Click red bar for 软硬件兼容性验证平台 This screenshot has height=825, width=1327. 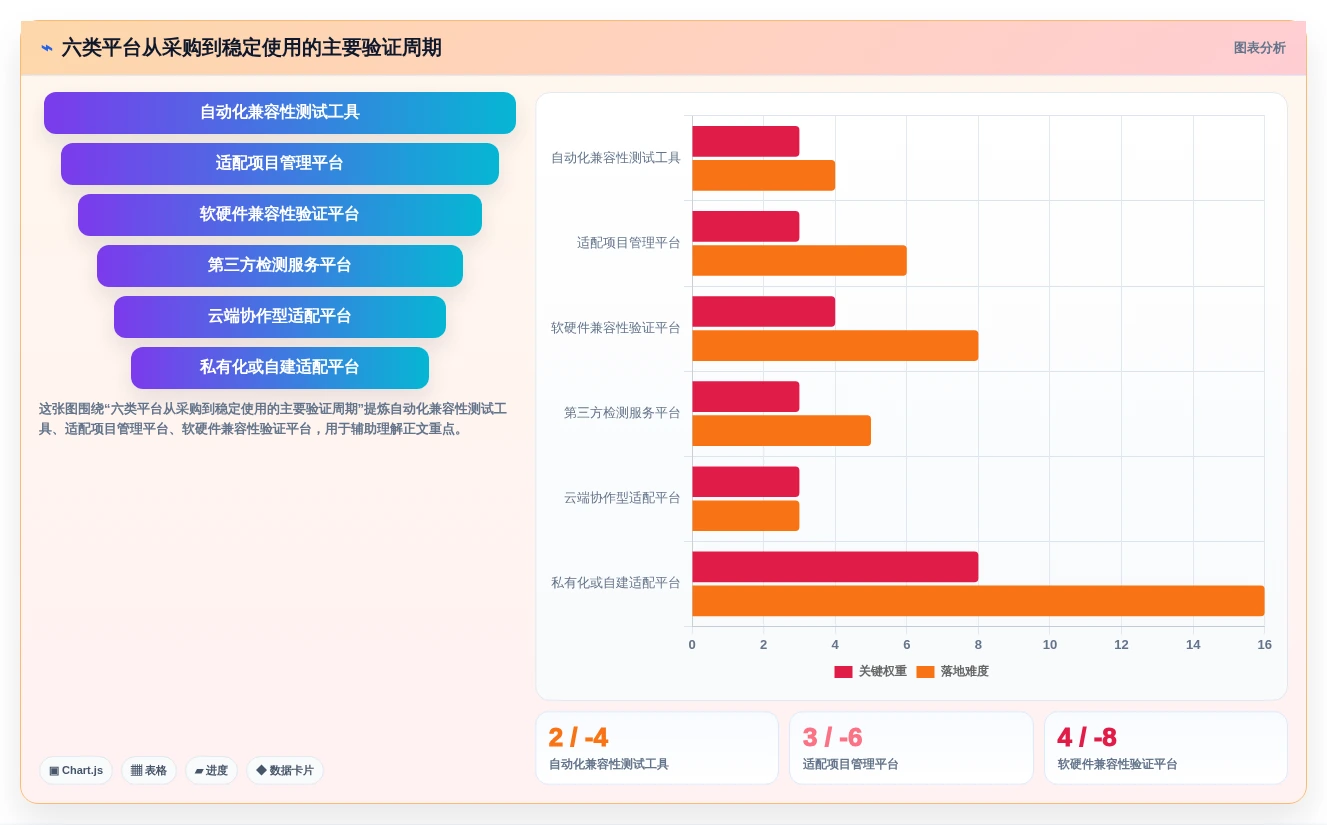[x=763, y=311]
